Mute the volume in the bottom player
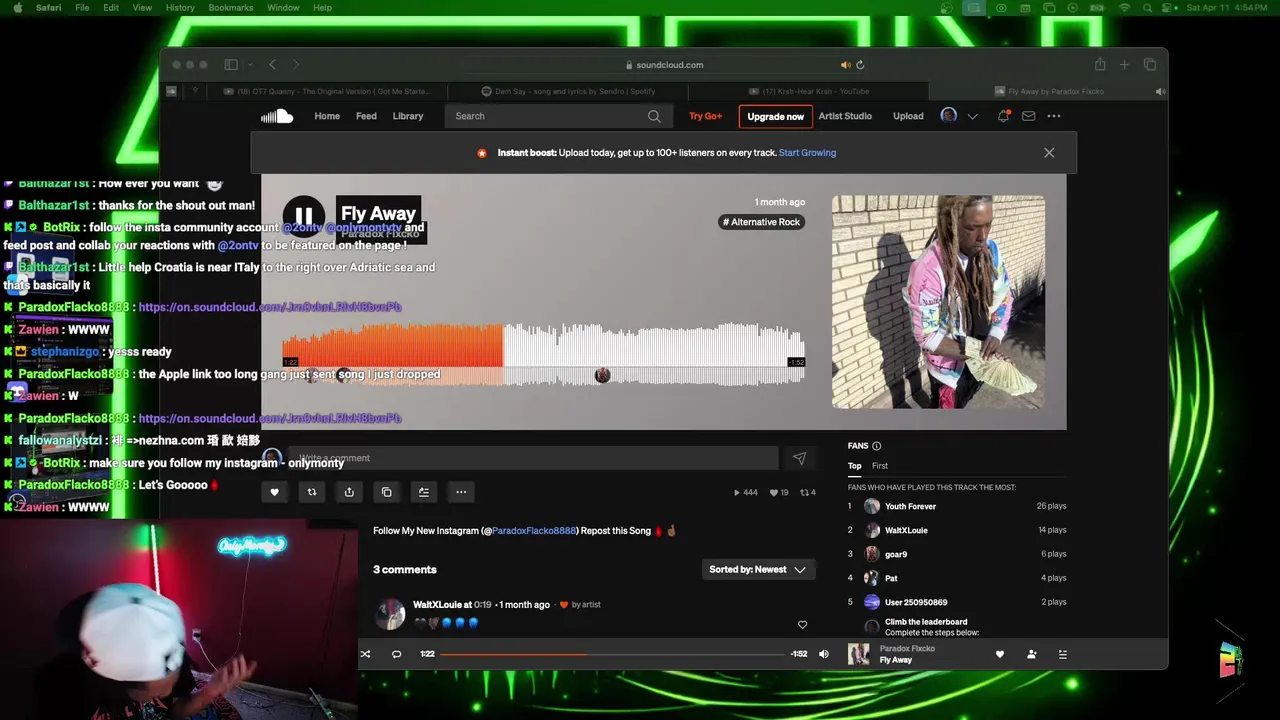This screenshot has width=1280, height=720. 824,654
